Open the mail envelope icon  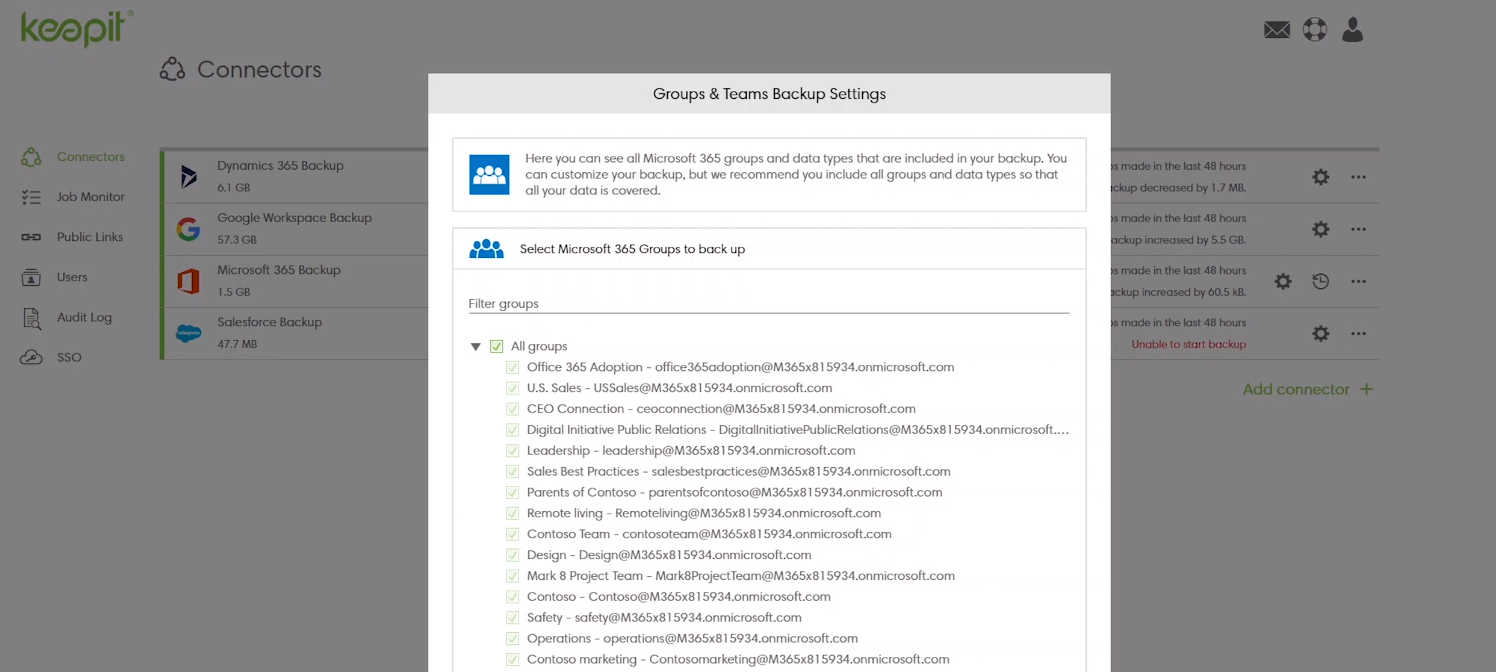[1277, 30]
